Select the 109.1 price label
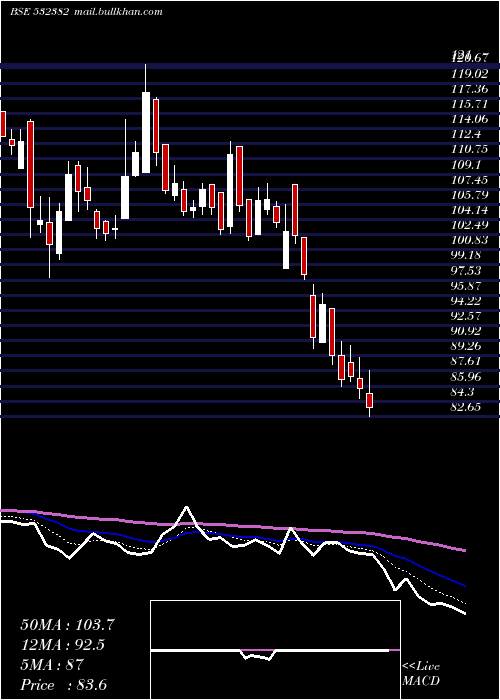 point(466,165)
